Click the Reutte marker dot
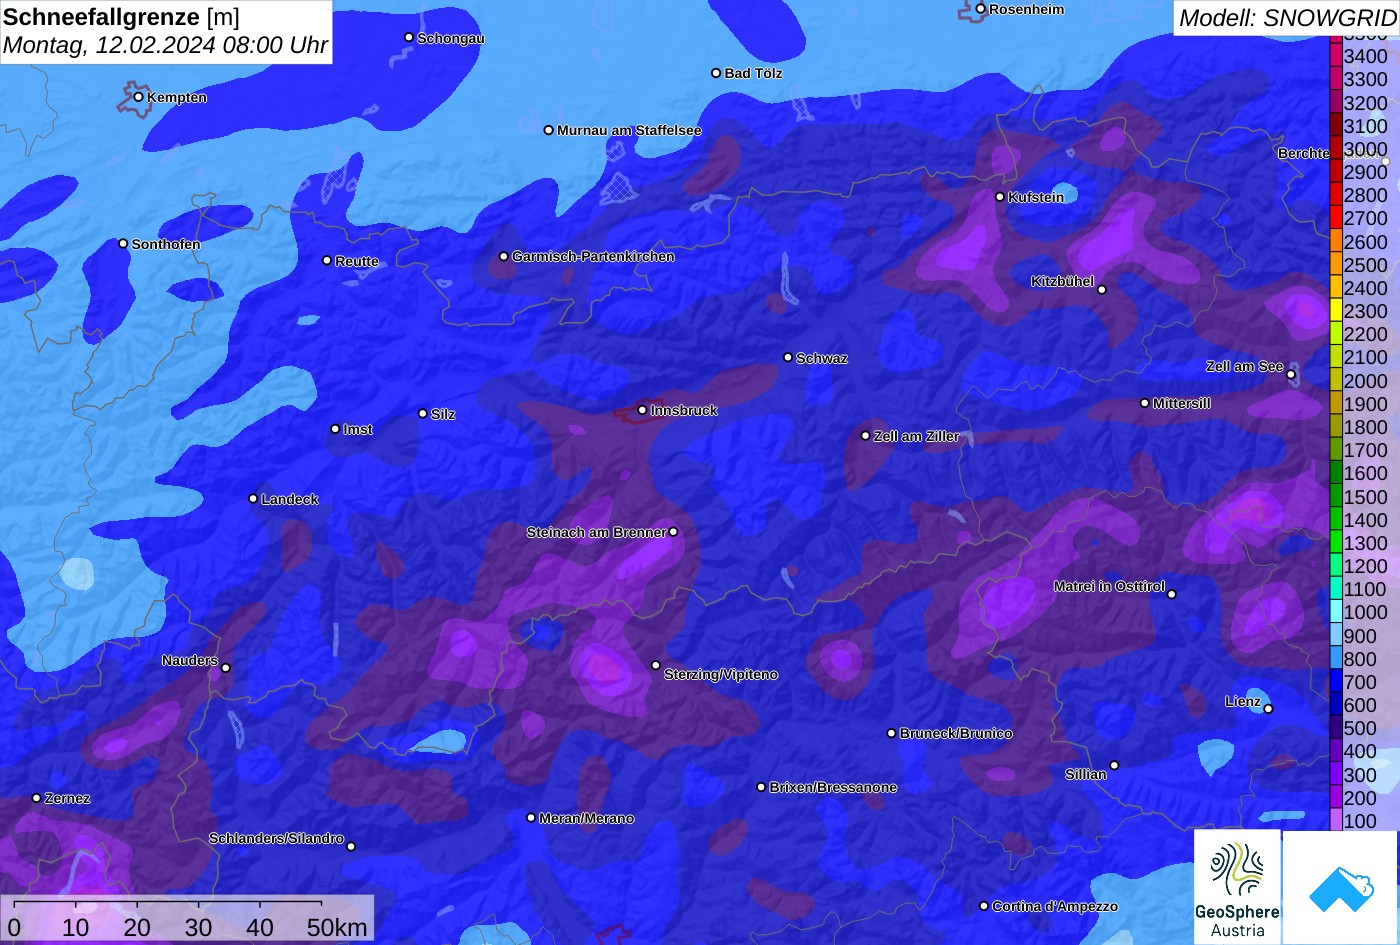The height and width of the screenshot is (945, 1400). 327,261
